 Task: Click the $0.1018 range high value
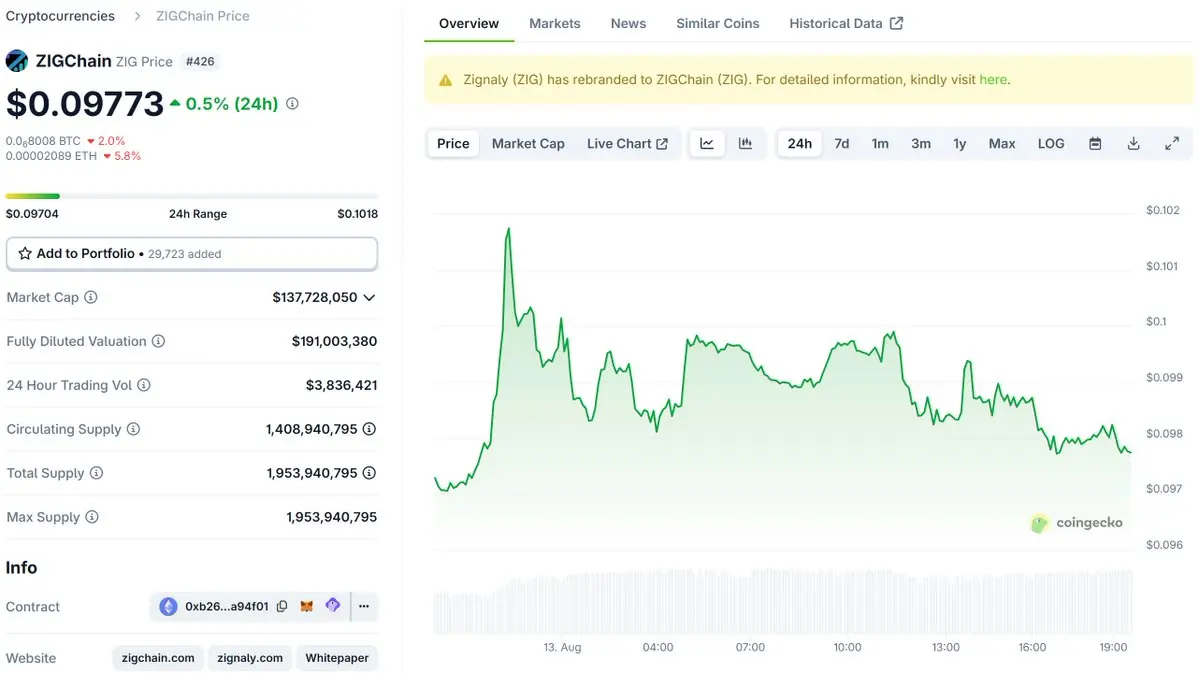coord(358,213)
